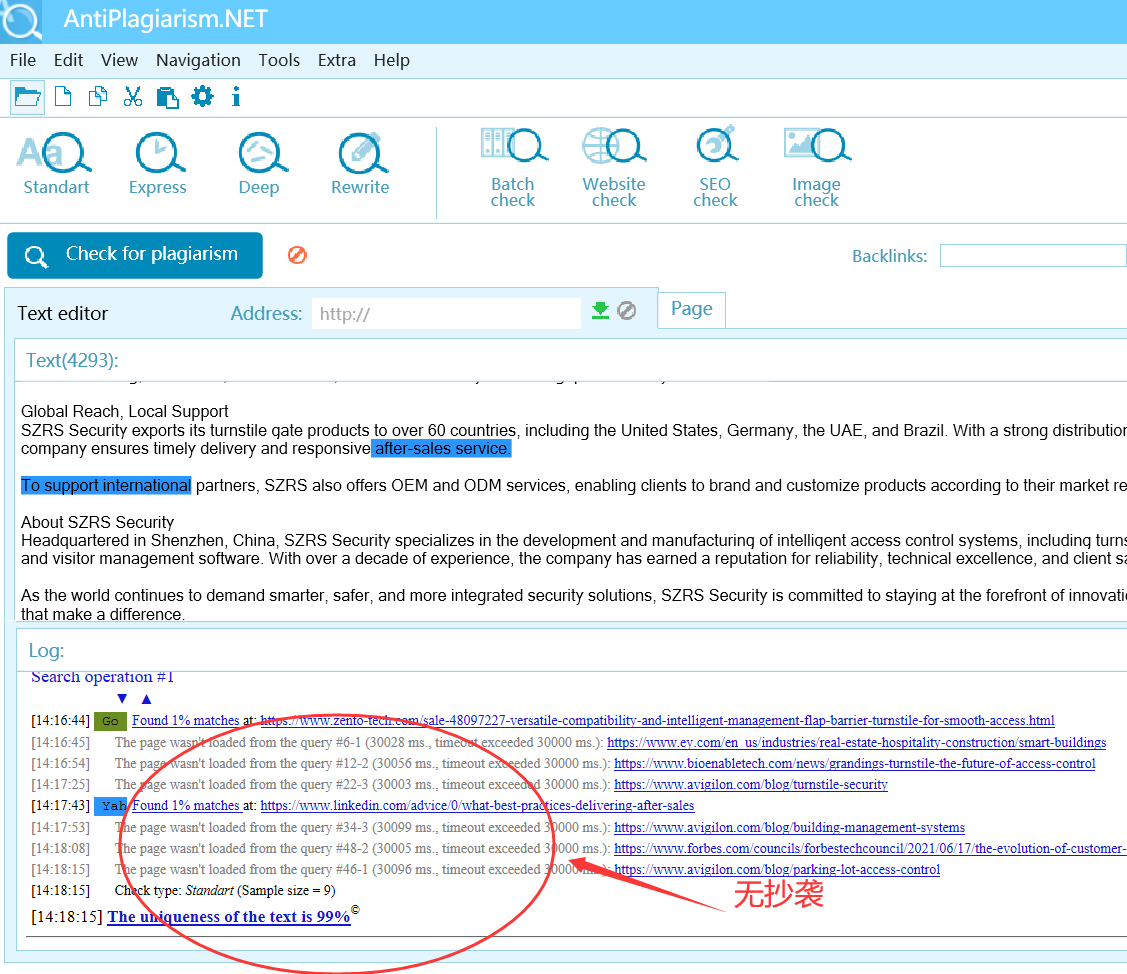Click the Address http:// input field
Viewport: 1127px width, 974px height.
coord(445,314)
